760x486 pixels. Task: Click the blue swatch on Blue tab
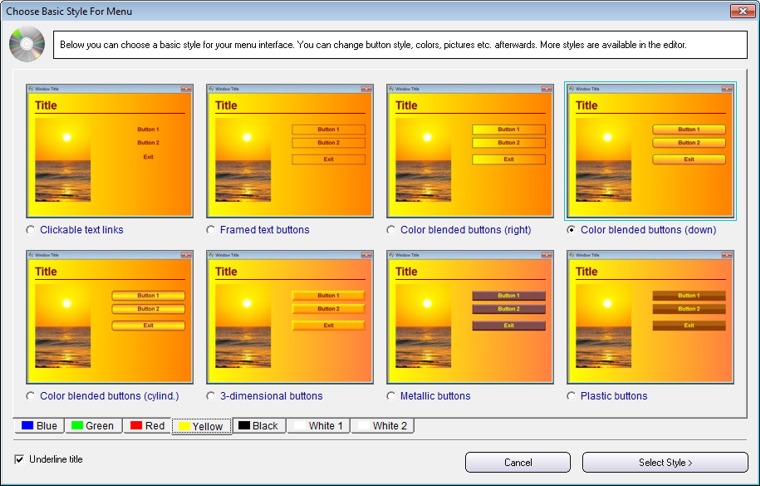coord(27,425)
